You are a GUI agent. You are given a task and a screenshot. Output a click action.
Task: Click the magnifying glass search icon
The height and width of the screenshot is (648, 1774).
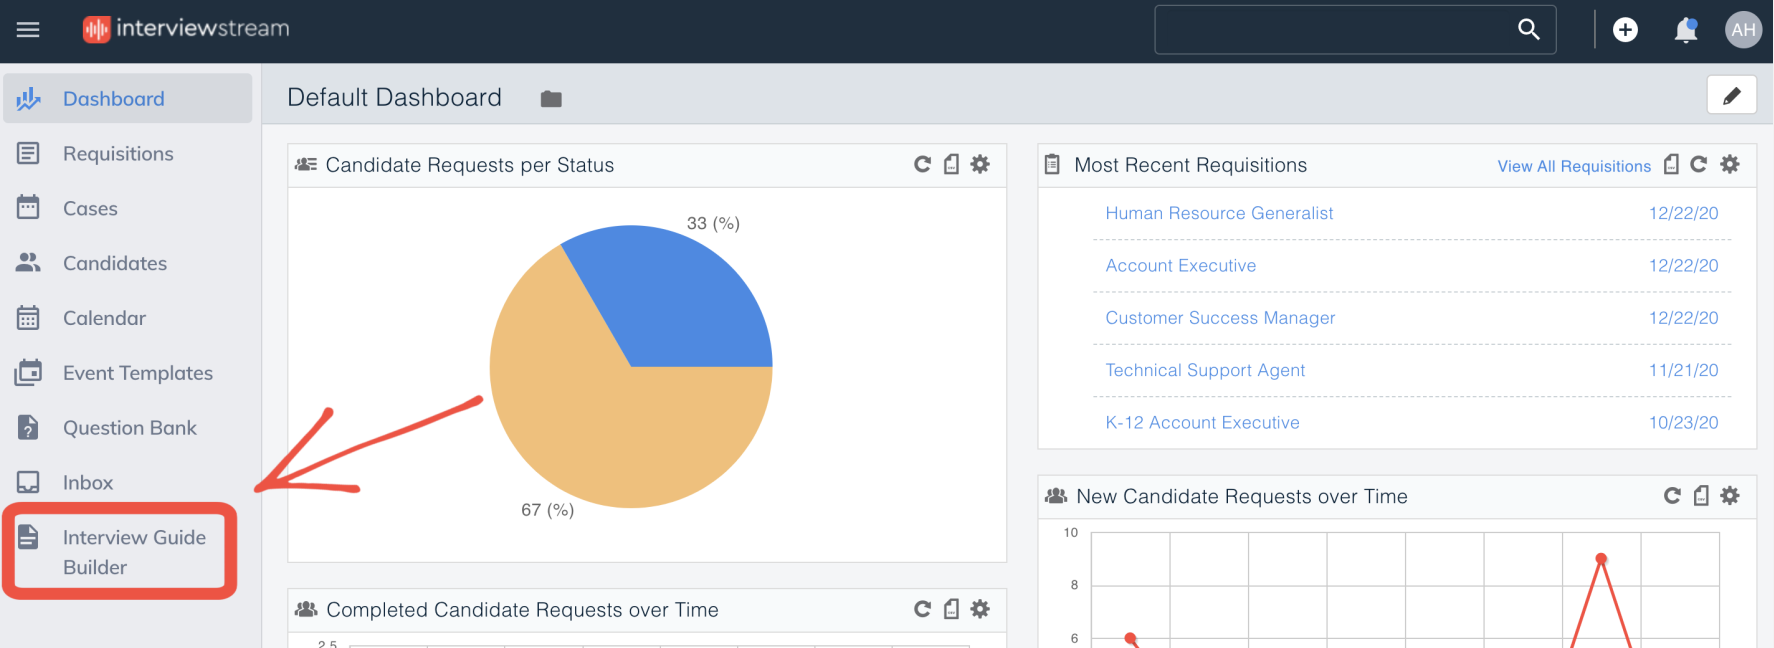pyautogui.click(x=1528, y=29)
